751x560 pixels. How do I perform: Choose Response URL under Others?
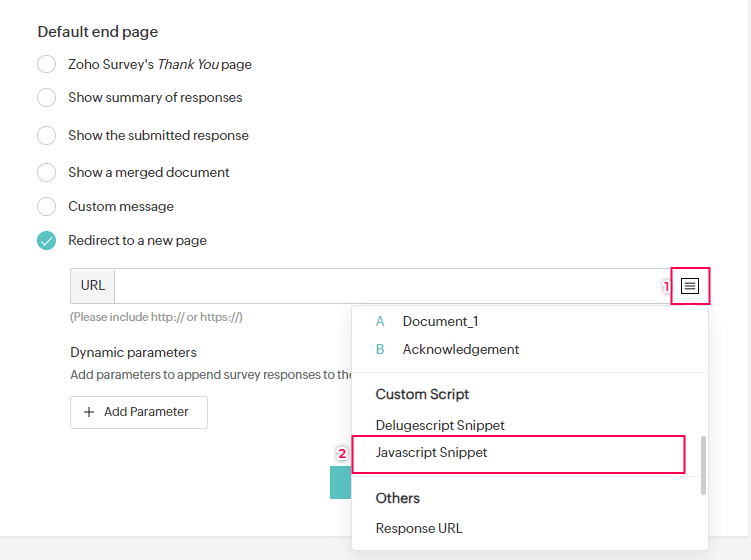point(419,529)
